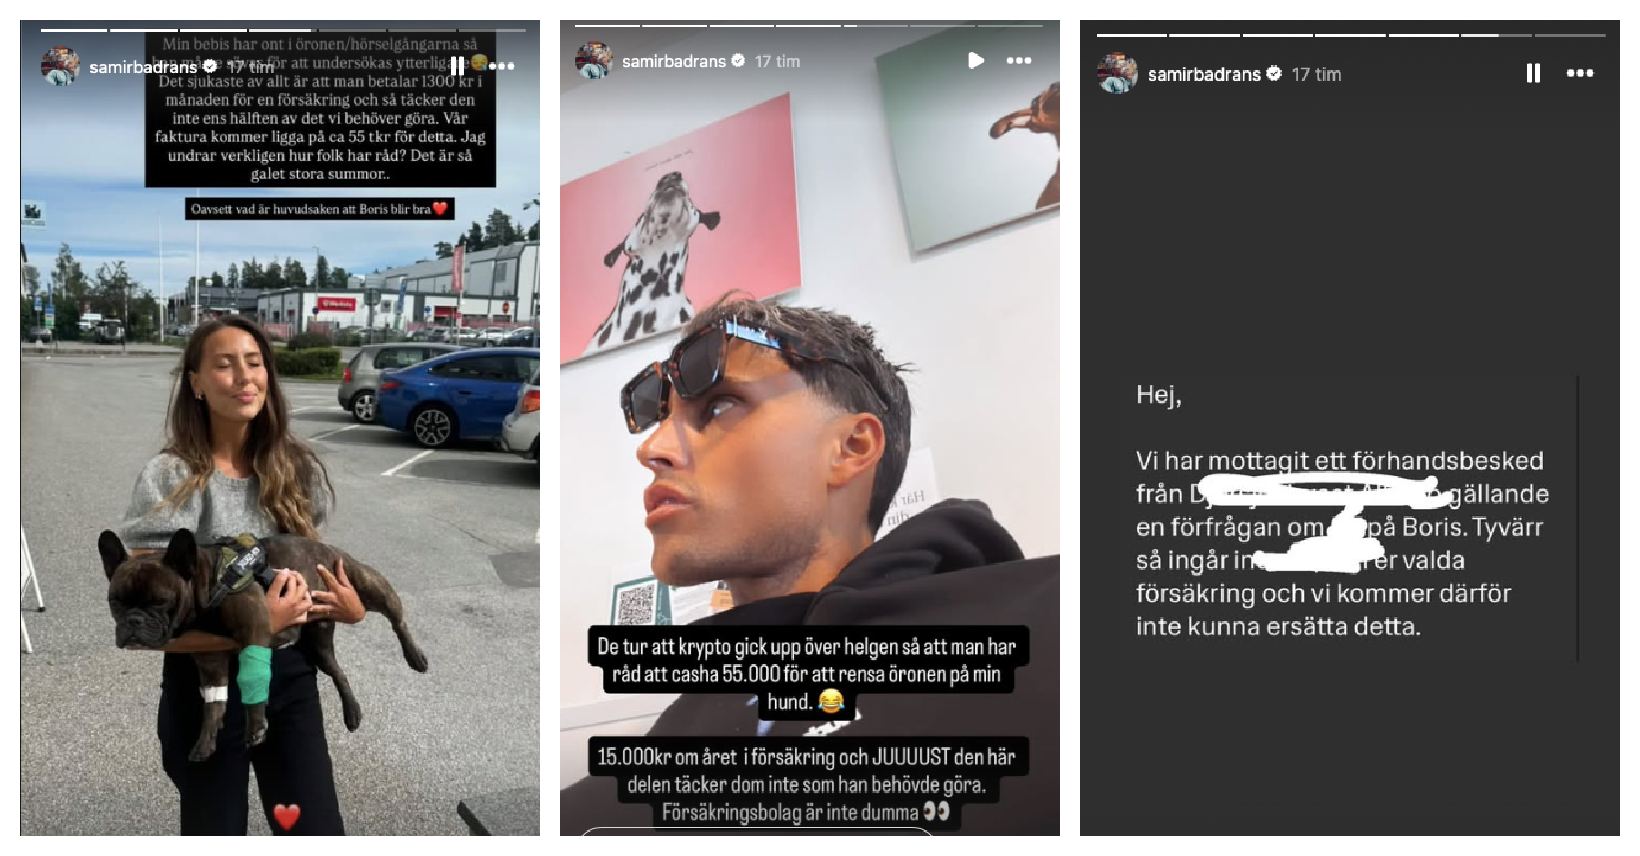Click the red heart sticker on the first story

287,816
